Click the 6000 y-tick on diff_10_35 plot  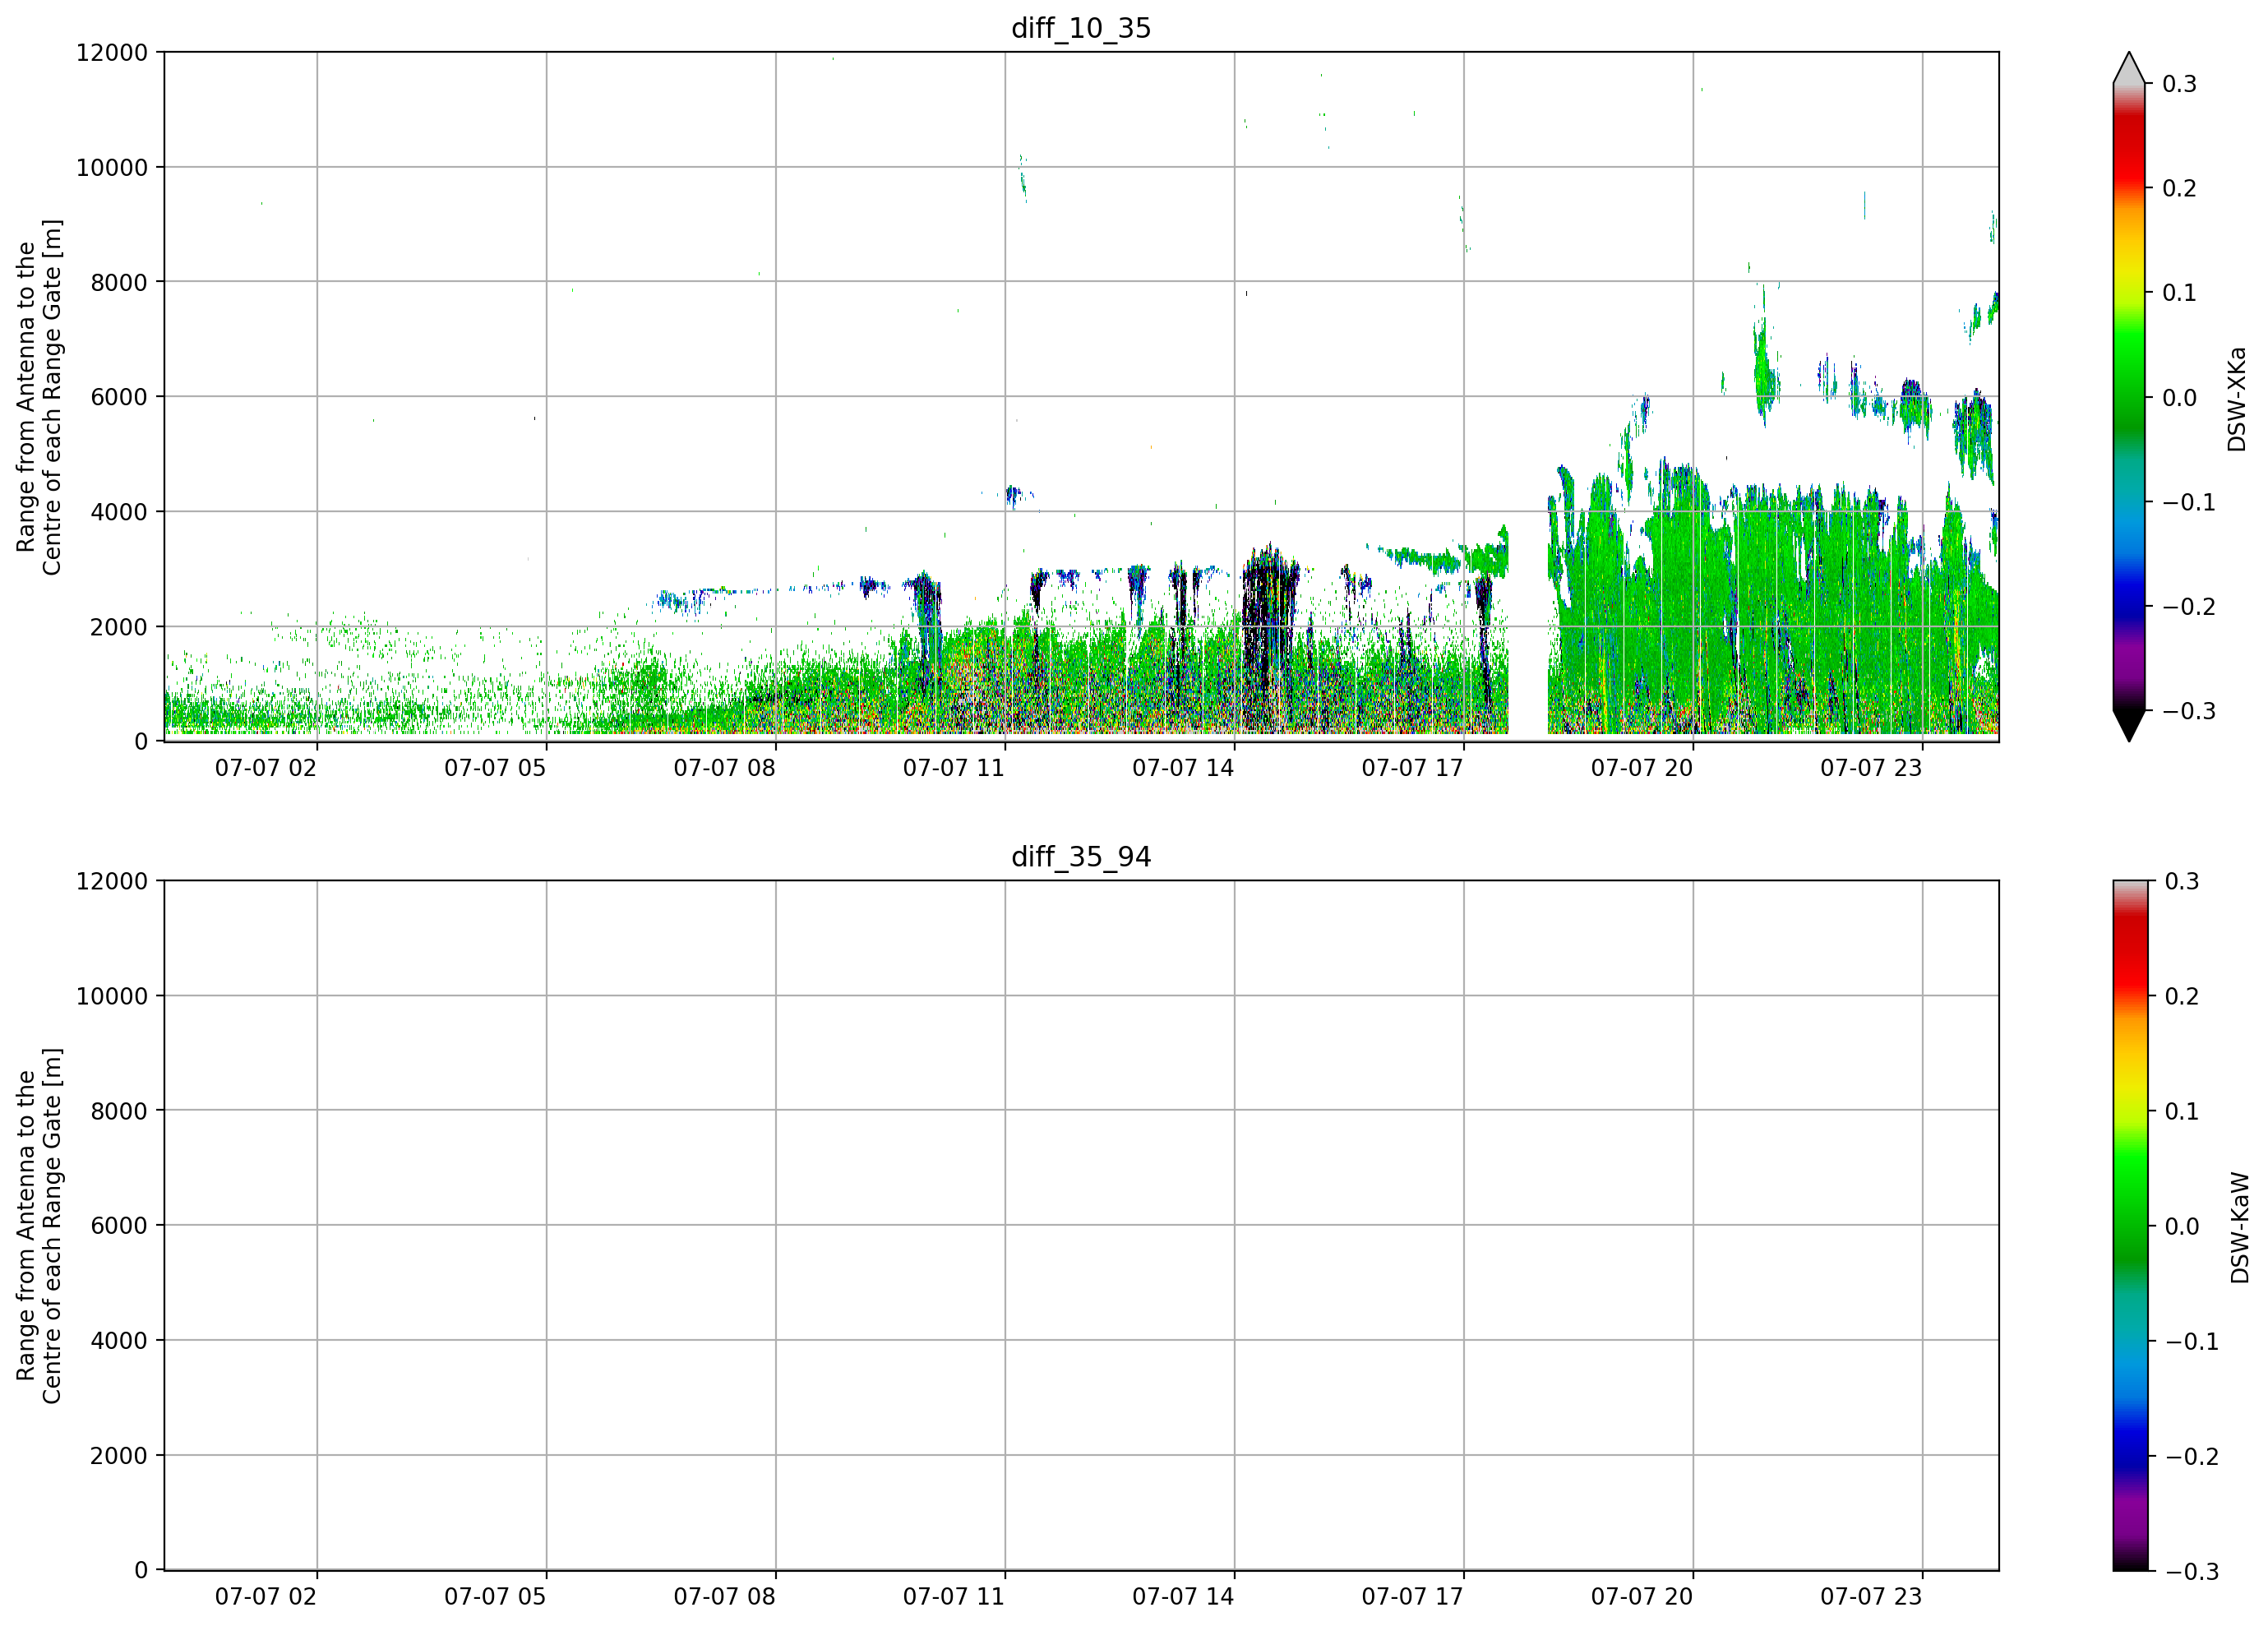click(119, 397)
